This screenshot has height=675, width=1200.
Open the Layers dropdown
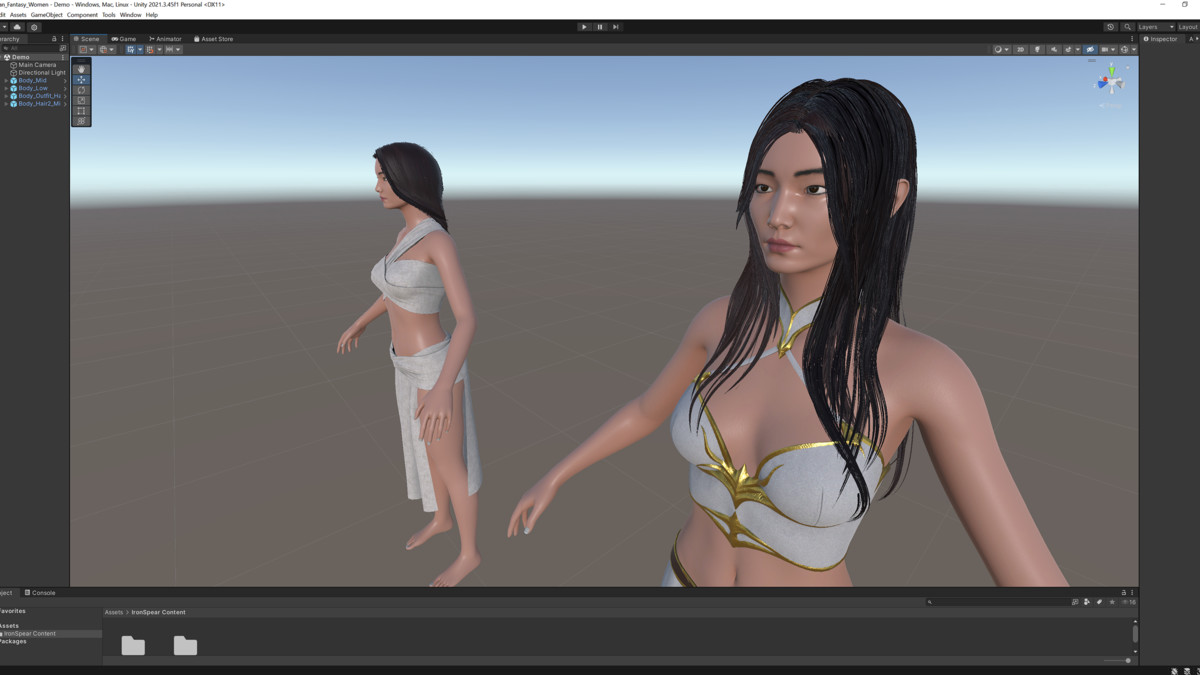coord(1156,27)
